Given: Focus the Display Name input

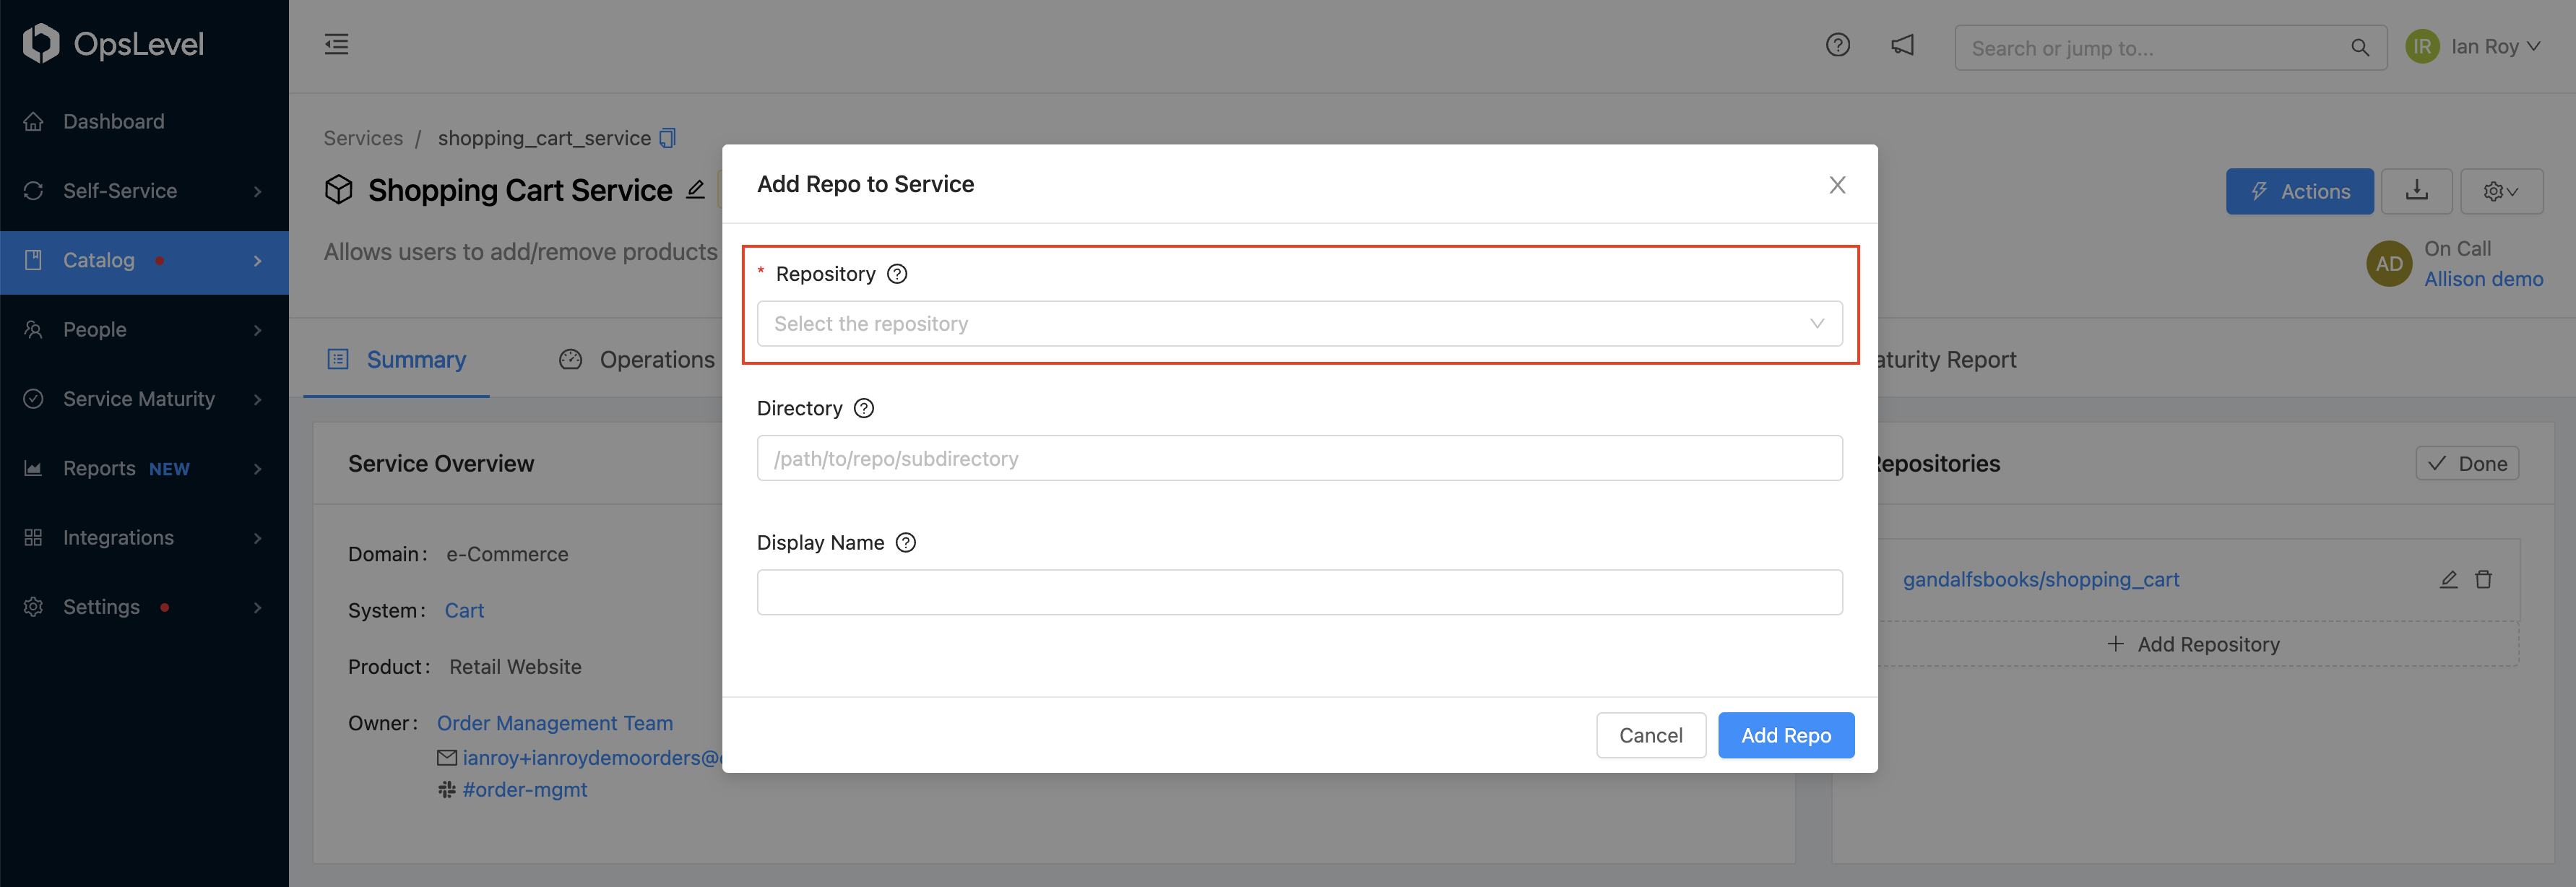Looking at the screenshot, I should [x=1299, y=592].
